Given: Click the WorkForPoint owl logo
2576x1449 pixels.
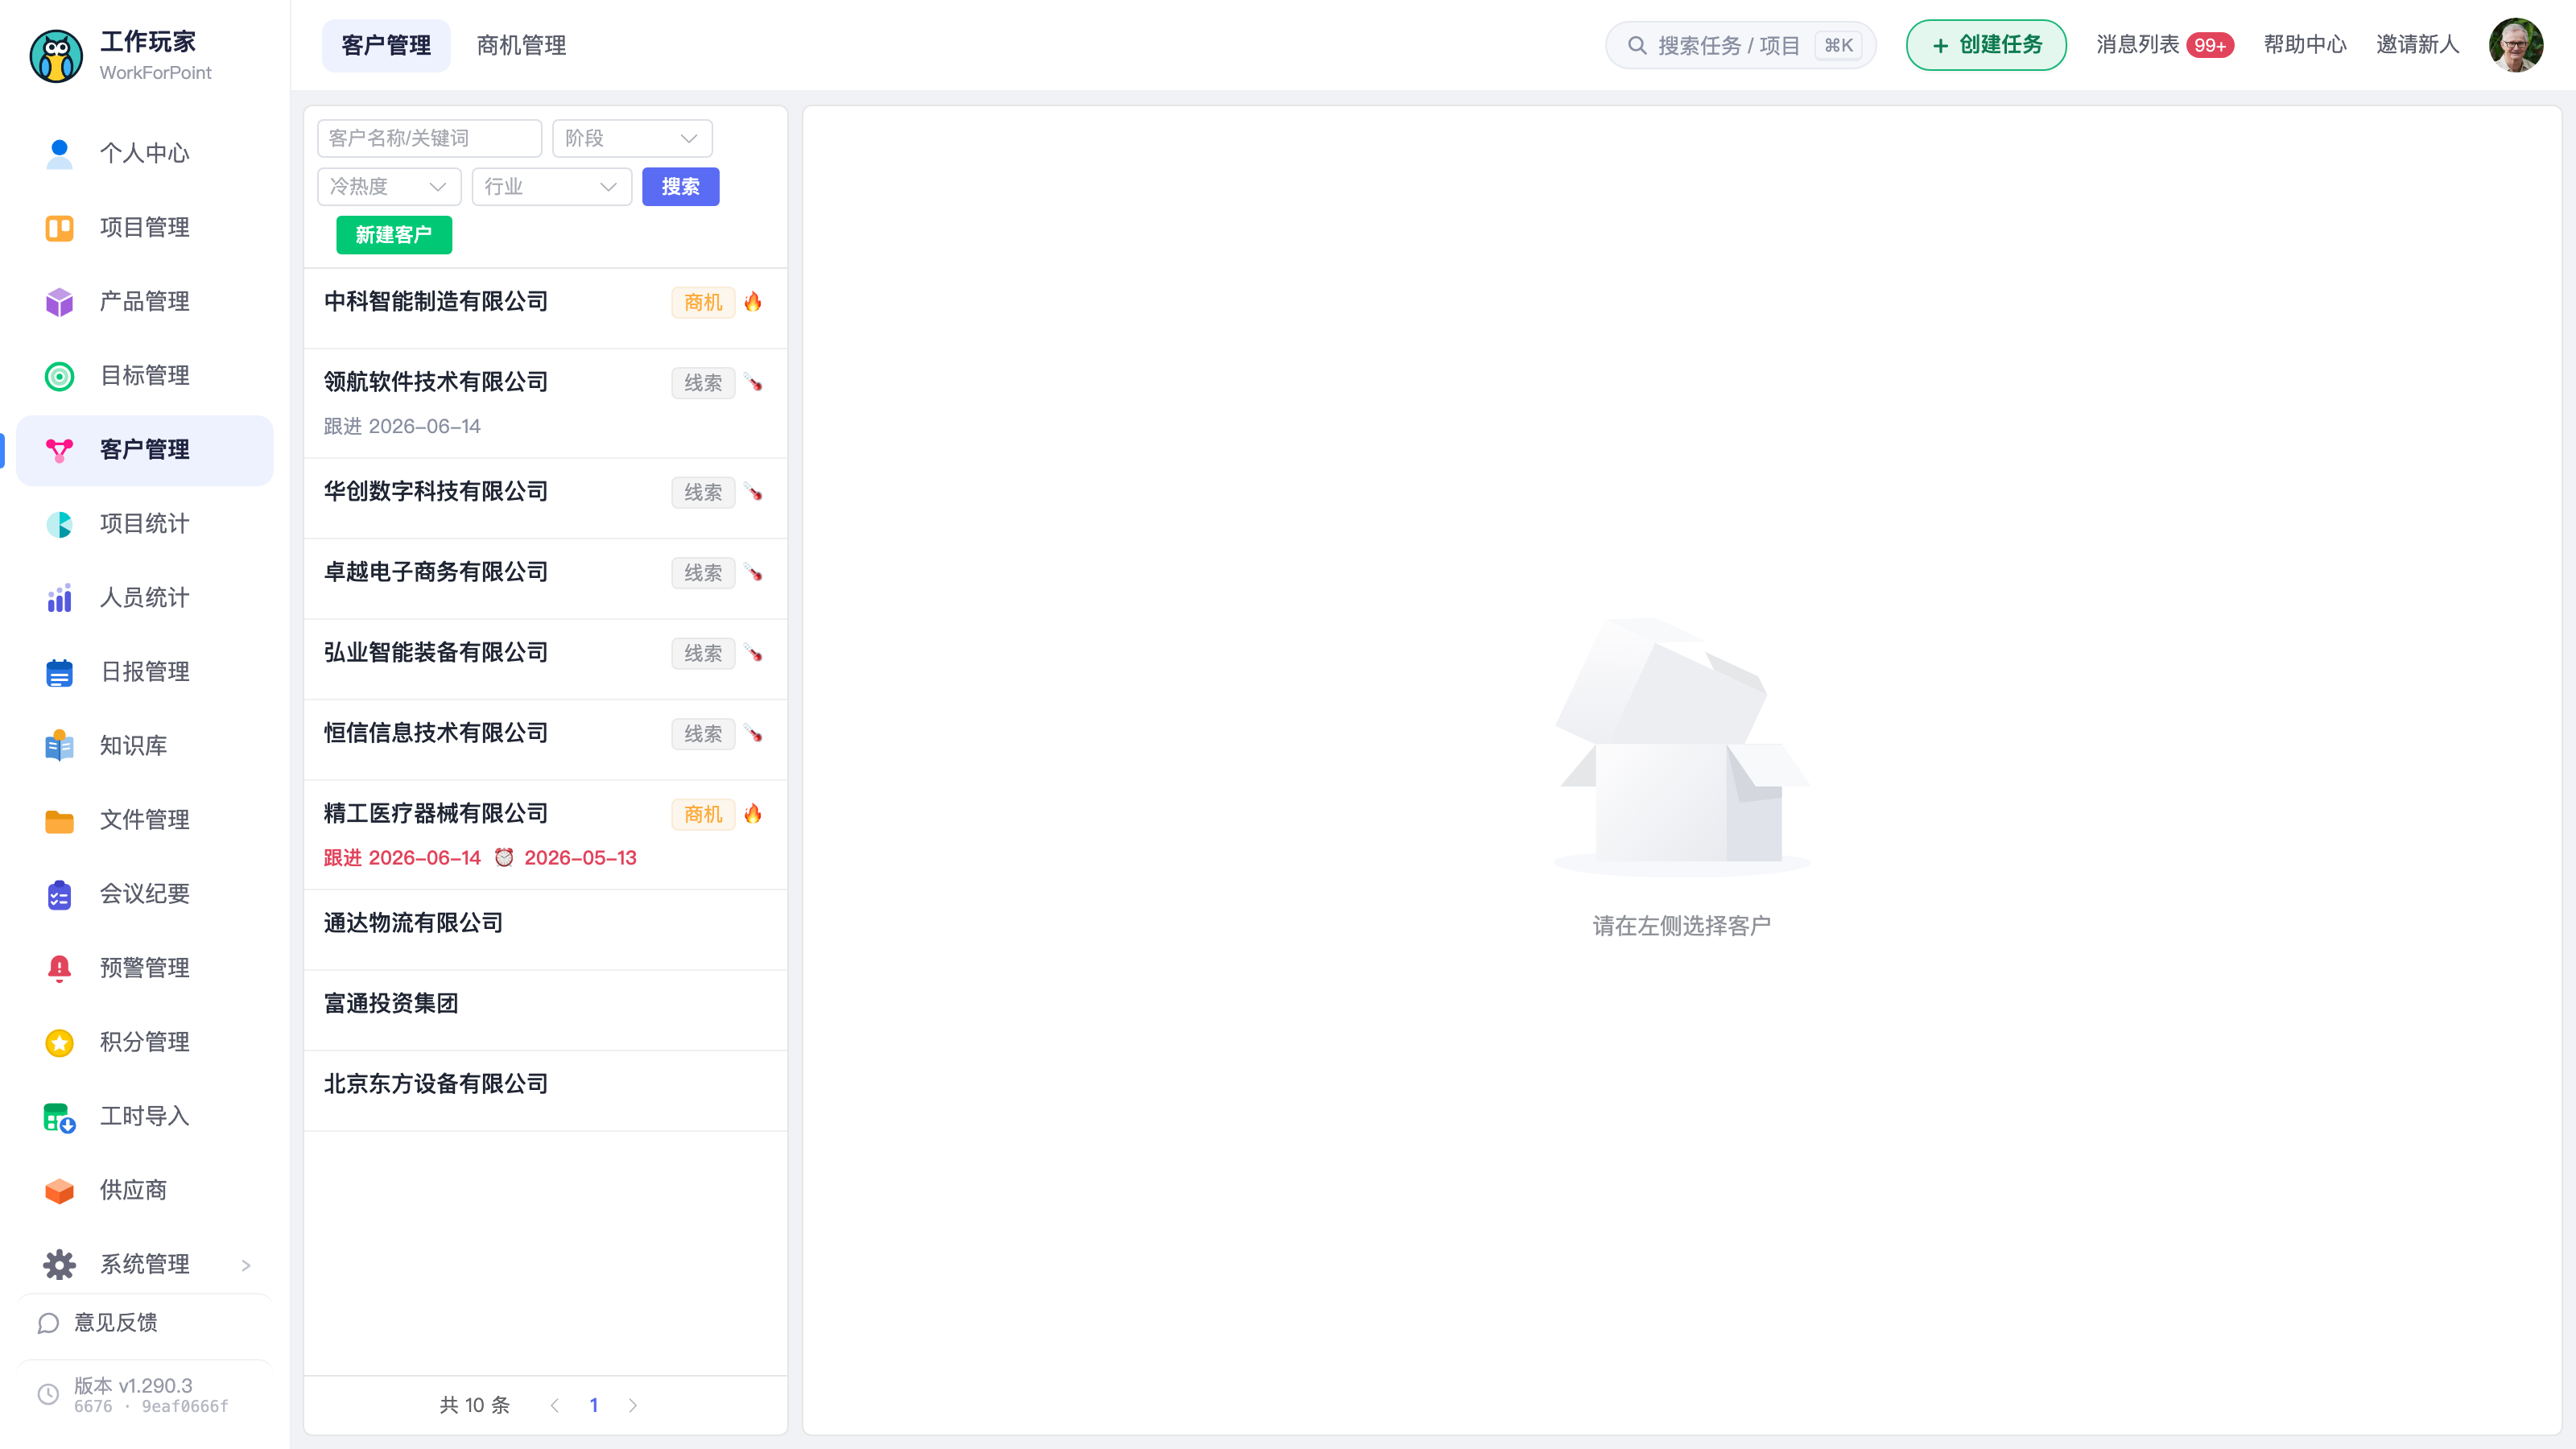Looking at the screenshot, I should point(56,56).
